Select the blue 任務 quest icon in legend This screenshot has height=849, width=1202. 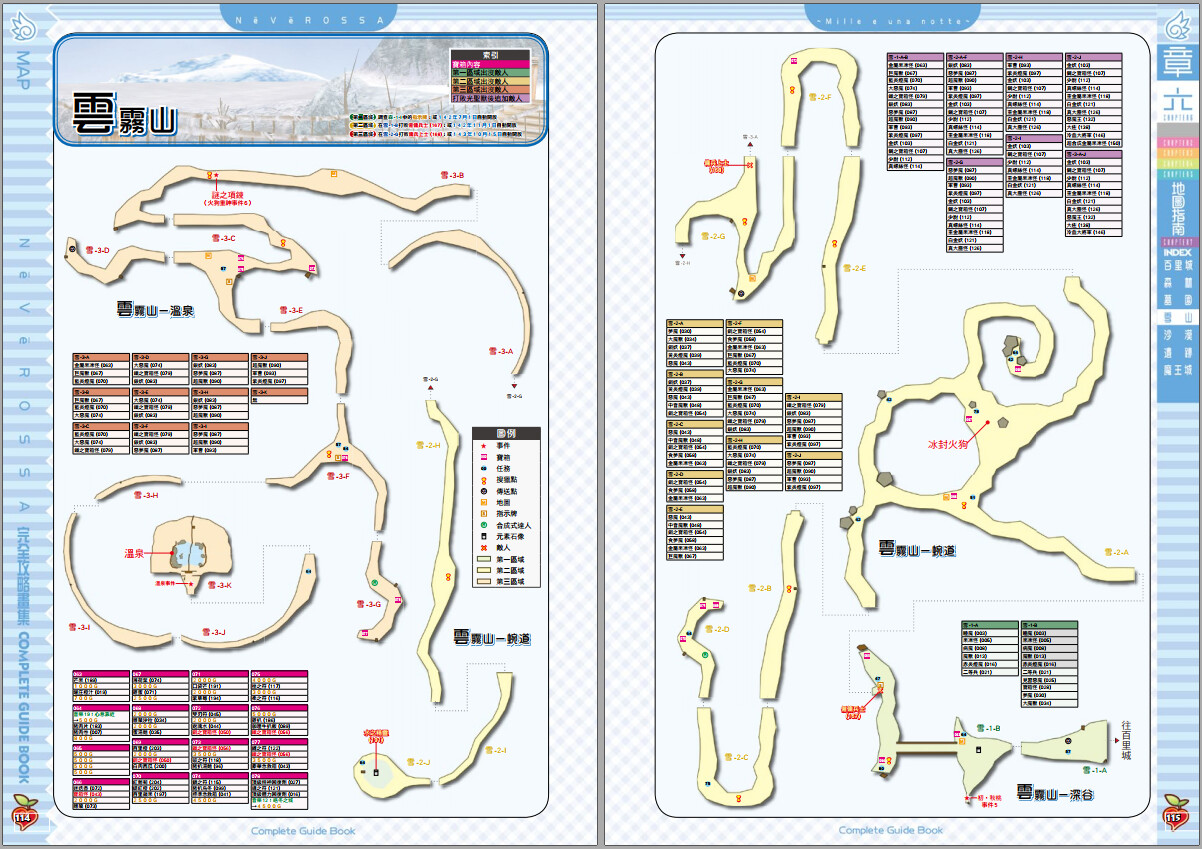click(484, 469)
